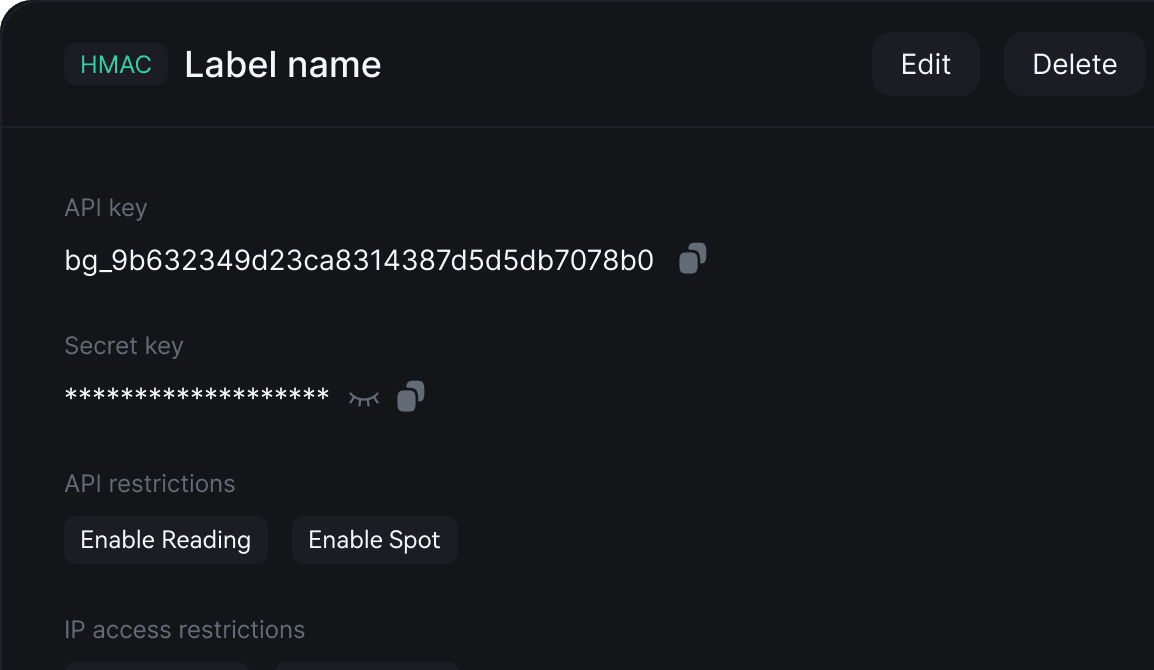Click the API key field label
The width and height of the screenshot is (1154, 670).
click(x=106, y=208)
